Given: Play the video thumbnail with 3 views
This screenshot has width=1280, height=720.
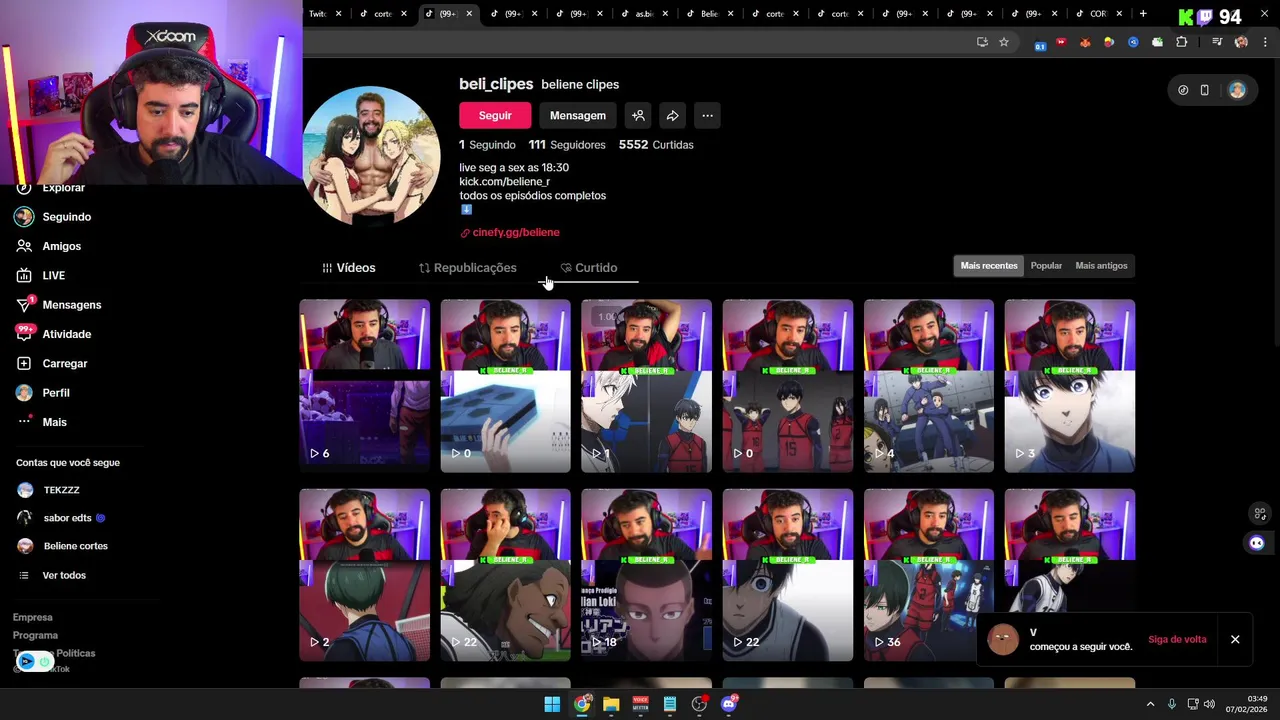Looking at the screenshot, I should click(x=1070, y=386).
